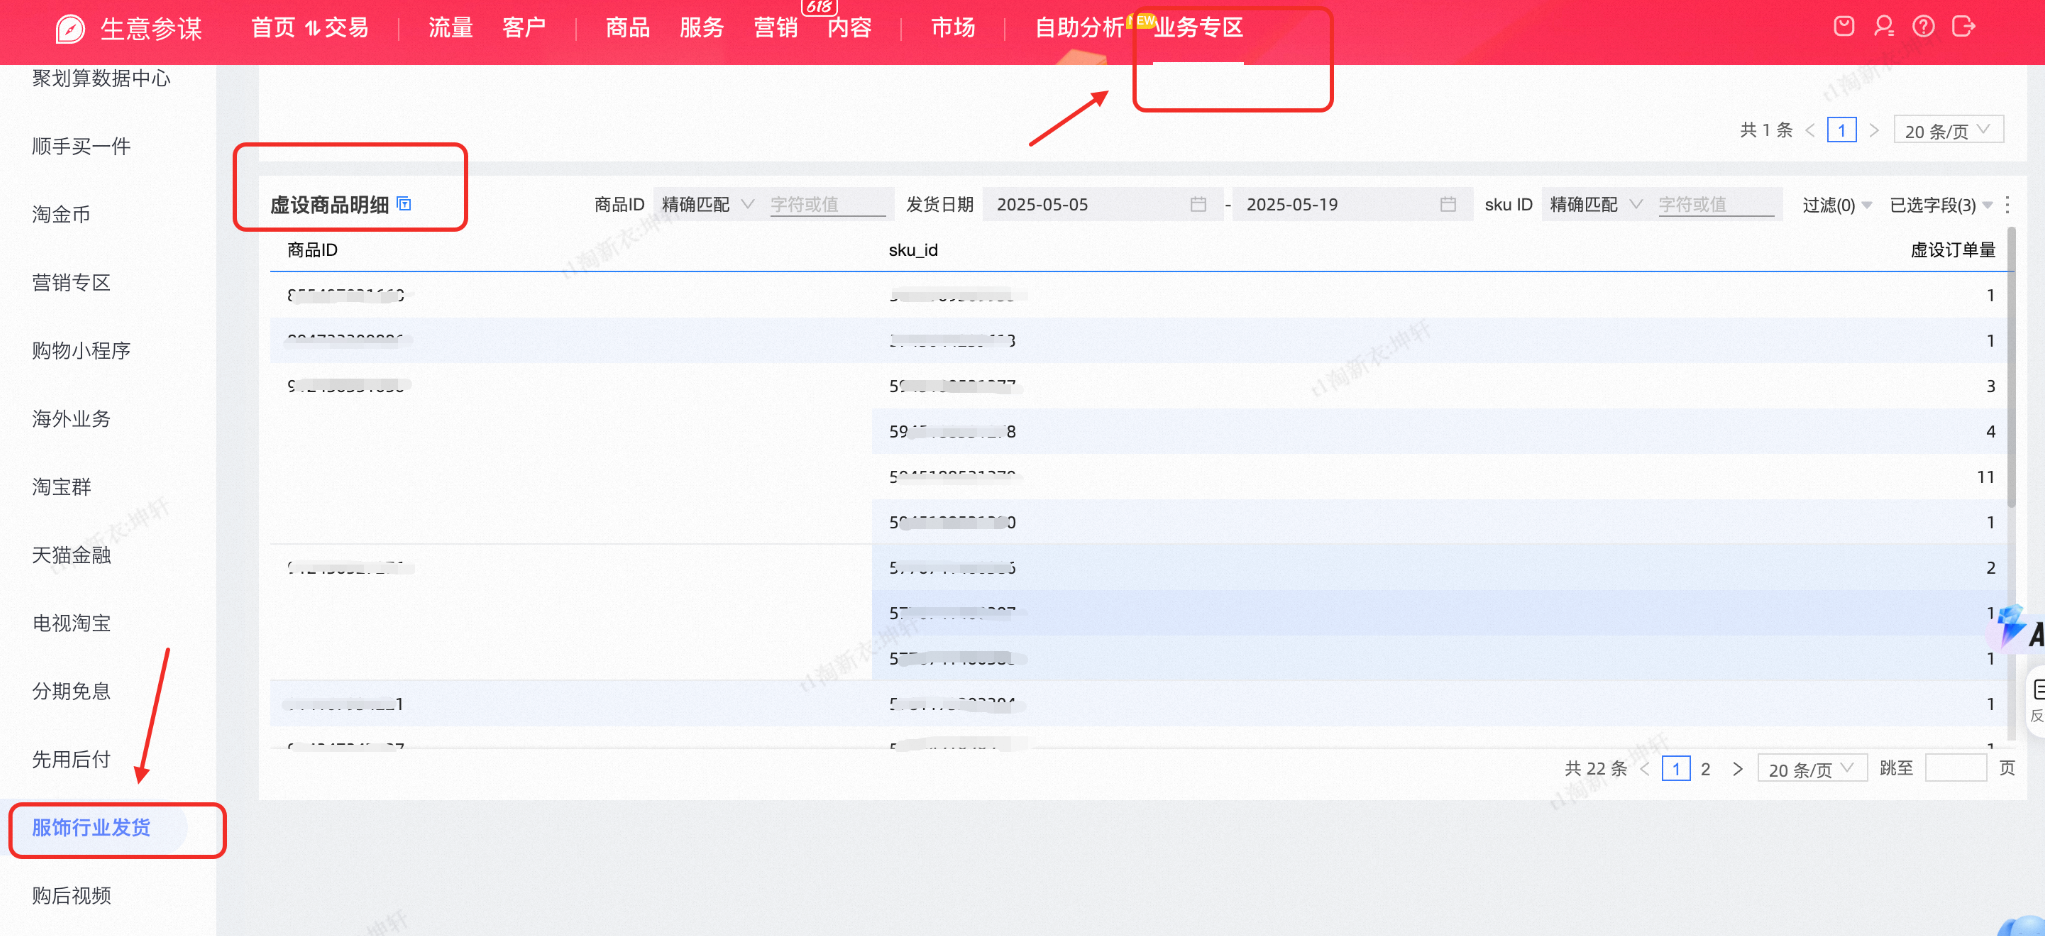Click the copy icon beside 虚设商品明细
Screen dimensions: 2045x936
404,203
